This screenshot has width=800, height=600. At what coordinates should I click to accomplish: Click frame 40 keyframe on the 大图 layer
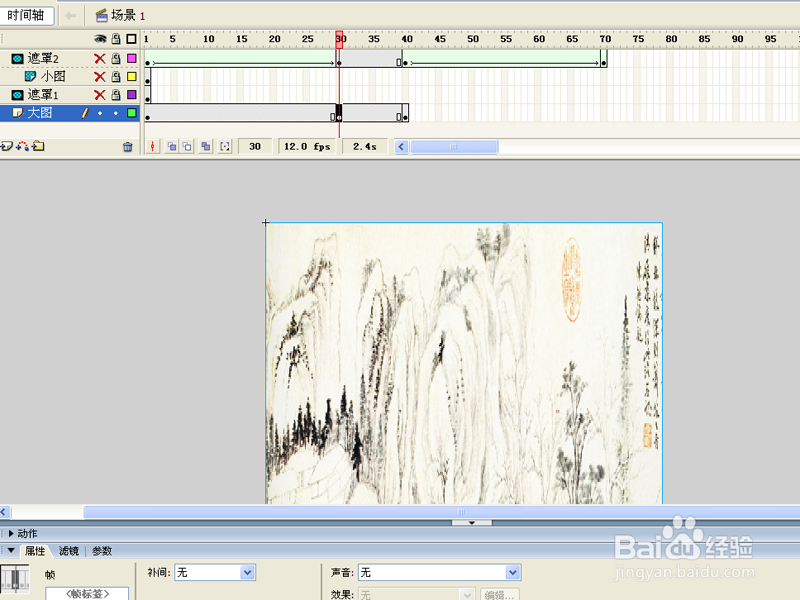(406, 113)
